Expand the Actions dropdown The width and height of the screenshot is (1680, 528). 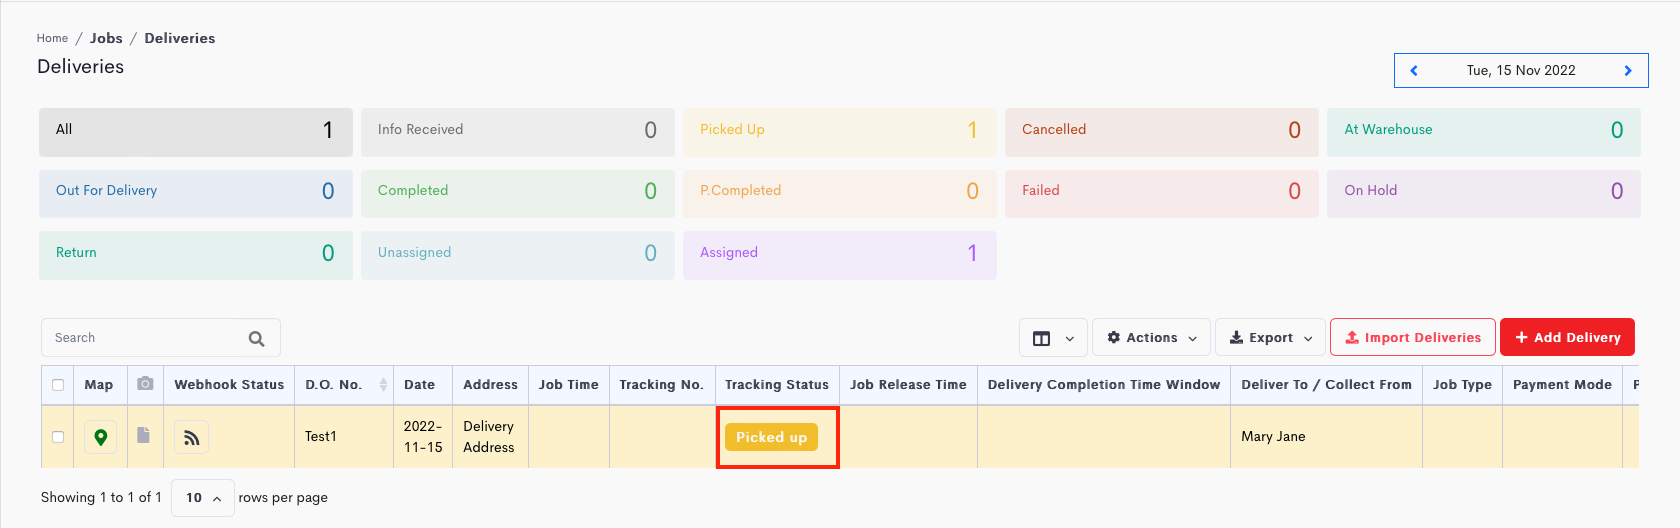1151,338
